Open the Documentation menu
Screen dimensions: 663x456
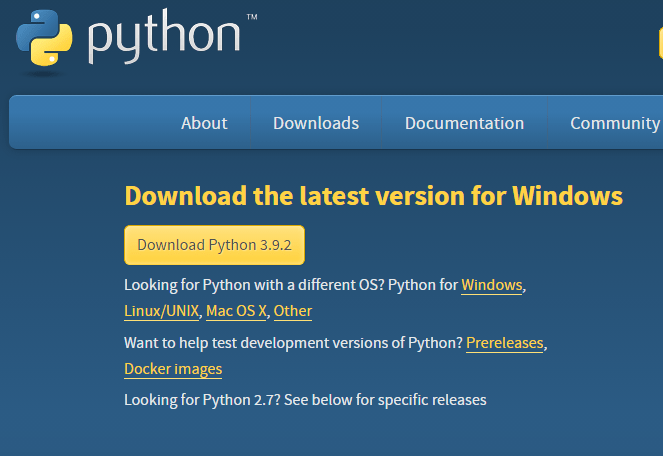point(464,123)
